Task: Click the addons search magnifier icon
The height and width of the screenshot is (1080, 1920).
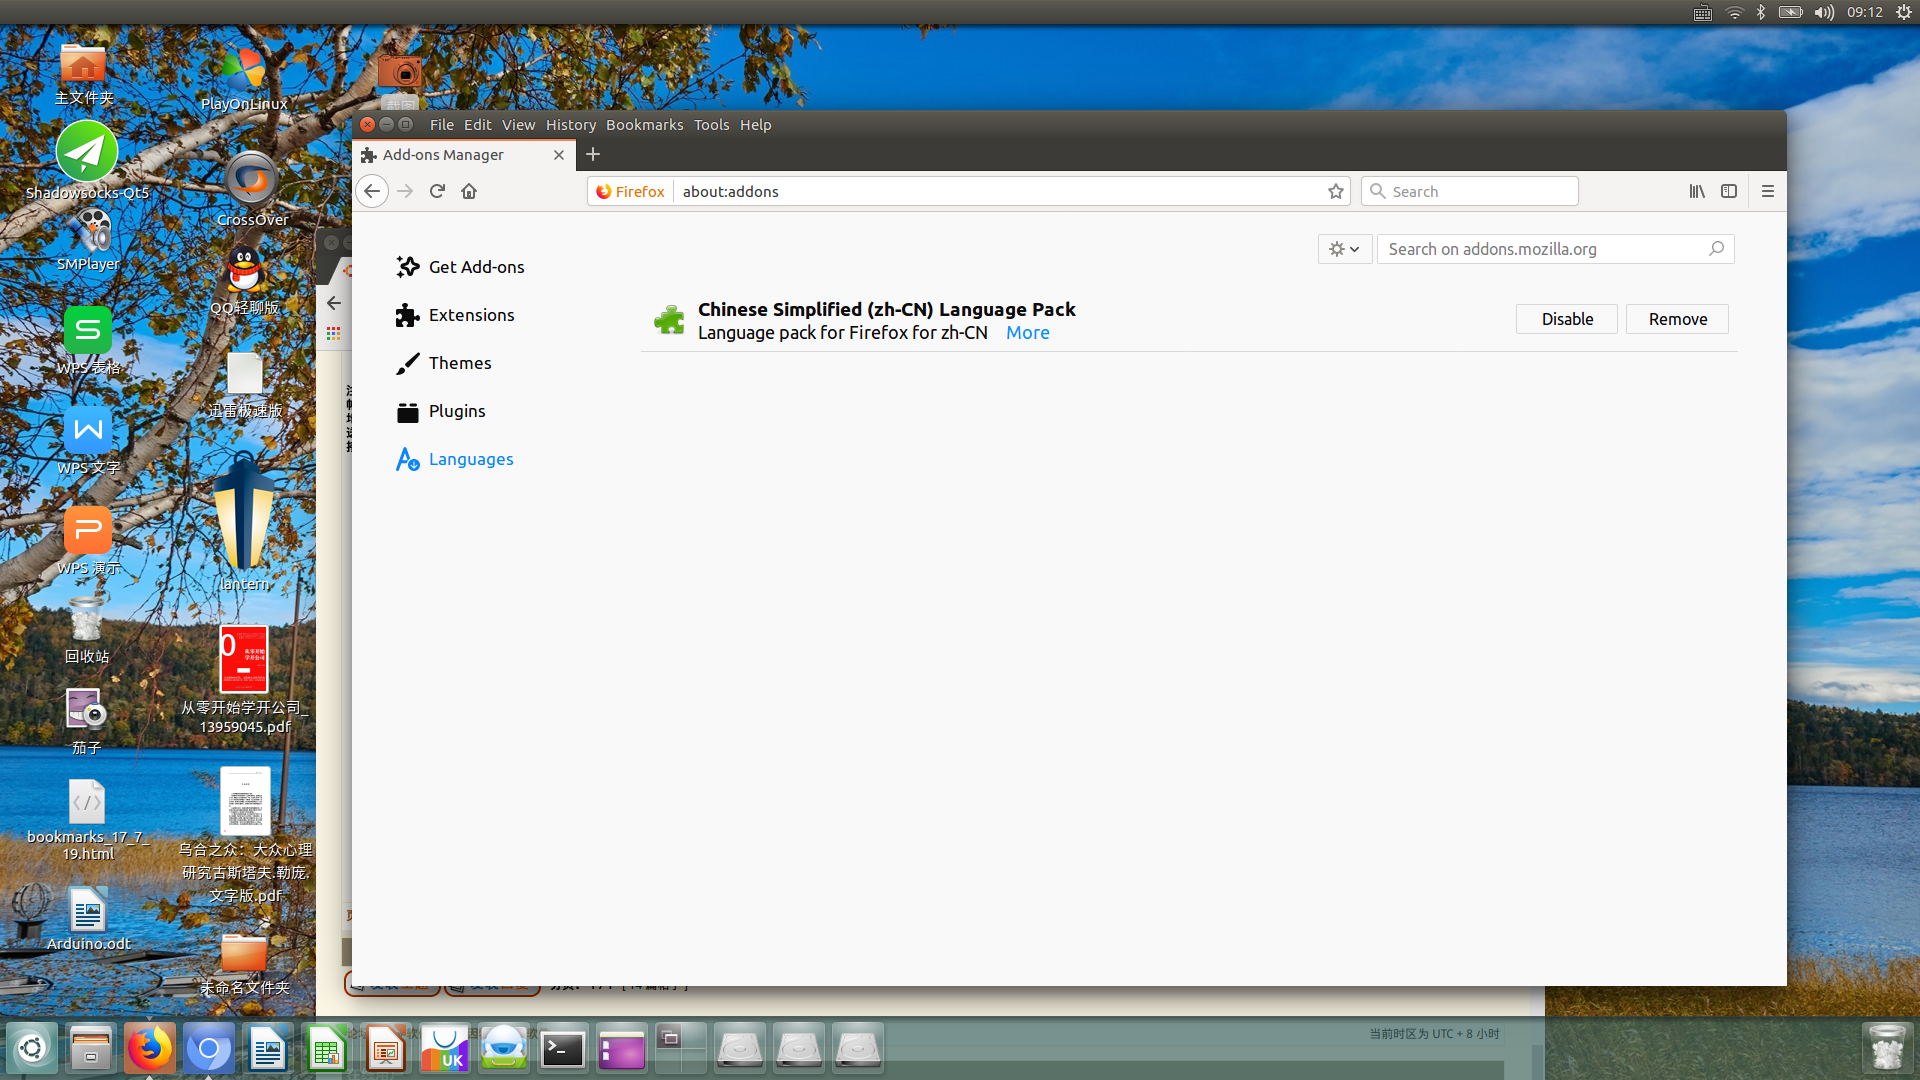Action: click(1716, 249)
